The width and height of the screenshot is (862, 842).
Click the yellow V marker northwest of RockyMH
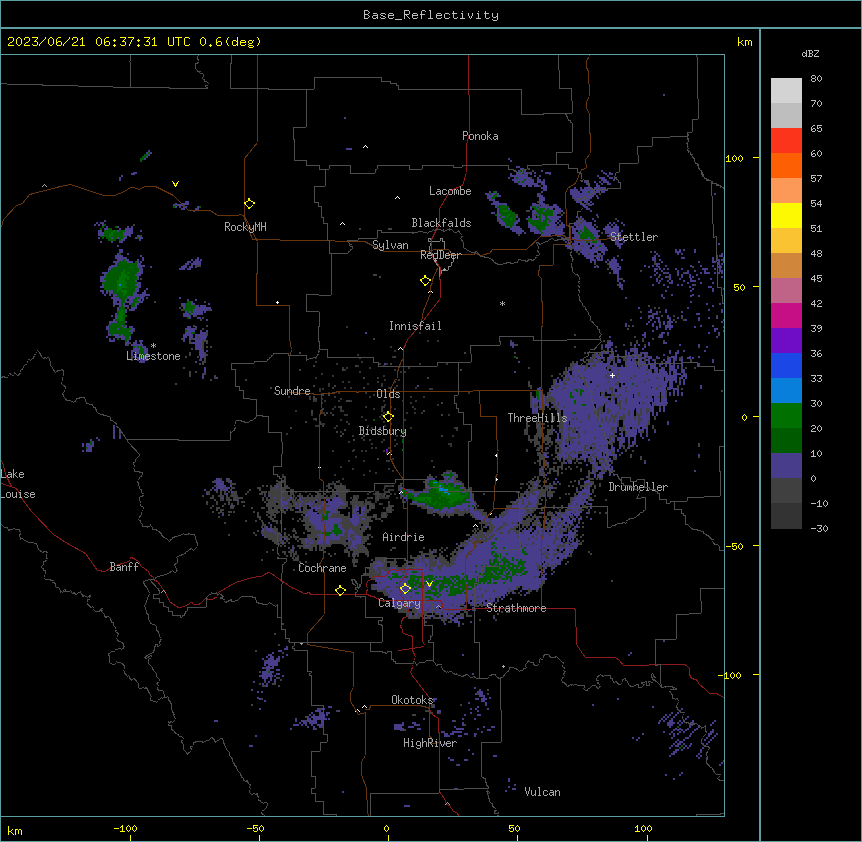(175, 184)
